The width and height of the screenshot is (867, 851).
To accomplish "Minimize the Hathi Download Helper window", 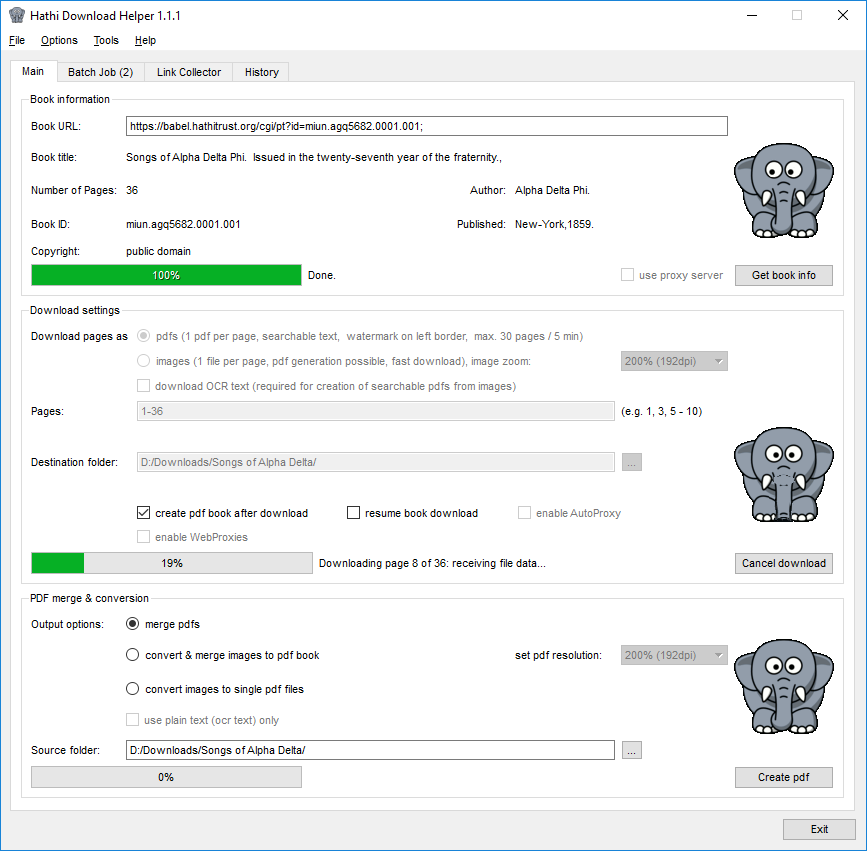I will 751,15.
